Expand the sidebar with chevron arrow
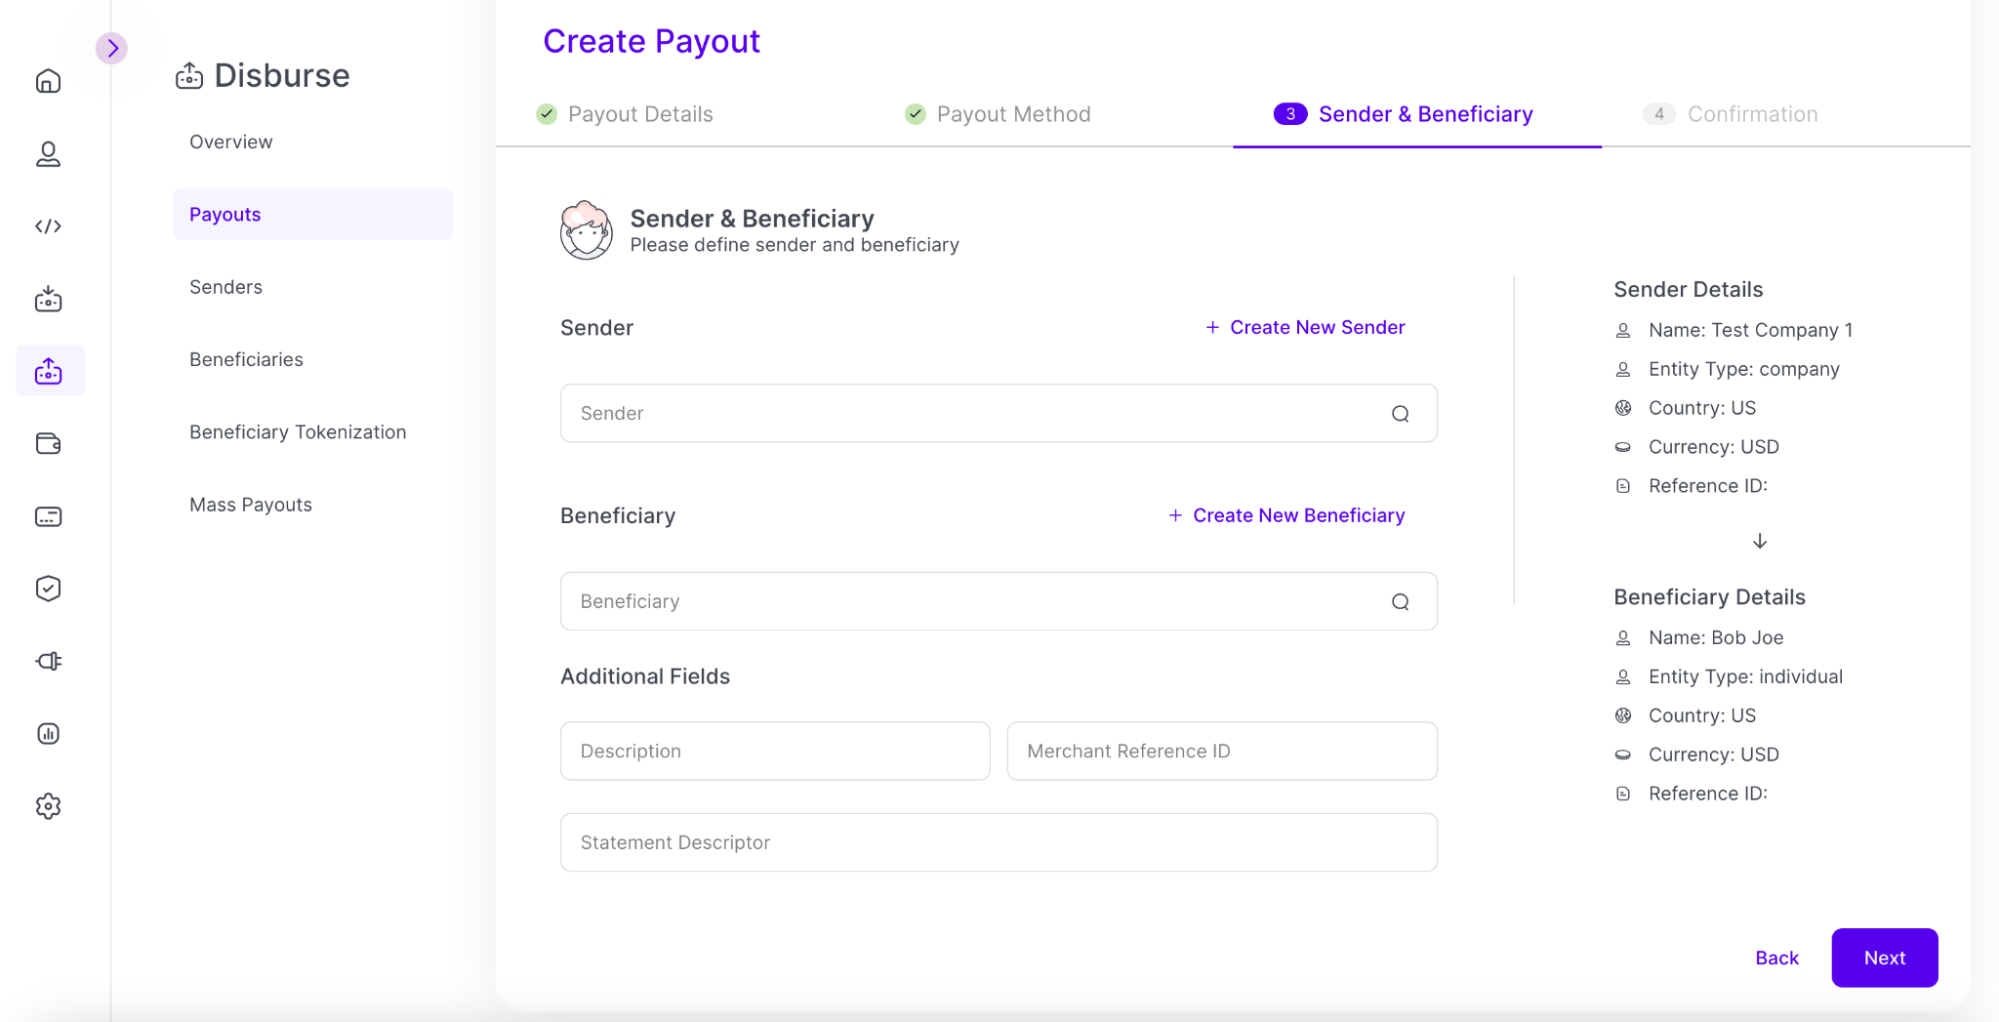This screenshot has height=1022, width=1999. 112,48
